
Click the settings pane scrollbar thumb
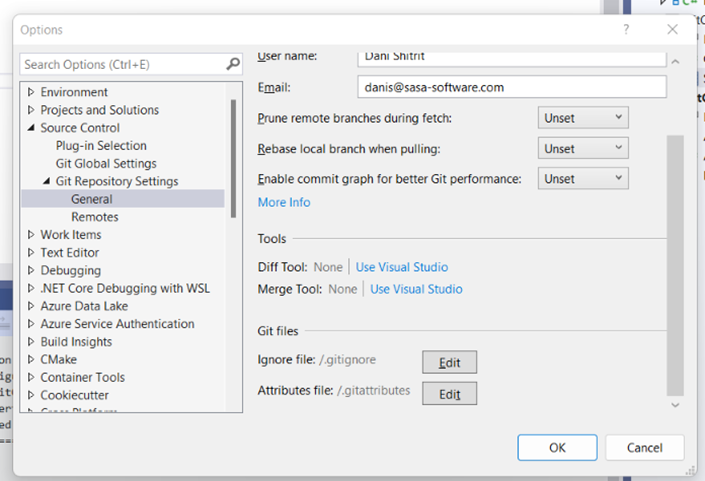click(x=675, y=265)
